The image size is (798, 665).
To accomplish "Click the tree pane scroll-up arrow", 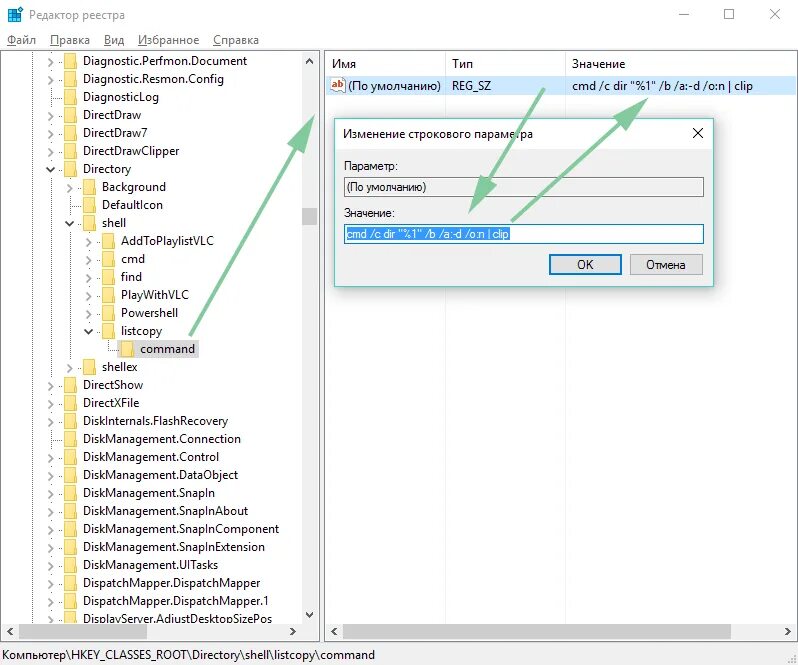I will point(309,61).
